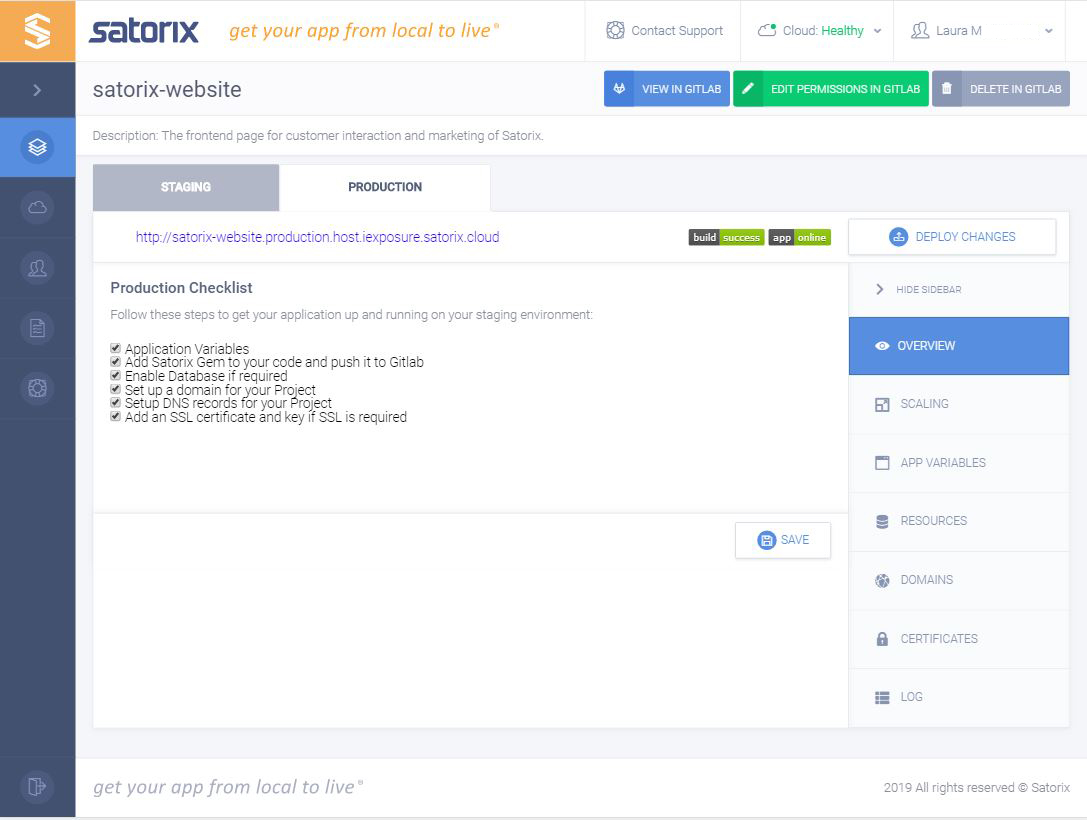Screen dimensions: 1087x820
Task: Click the pencil edit permissions icon
Action: coord(748,89)
